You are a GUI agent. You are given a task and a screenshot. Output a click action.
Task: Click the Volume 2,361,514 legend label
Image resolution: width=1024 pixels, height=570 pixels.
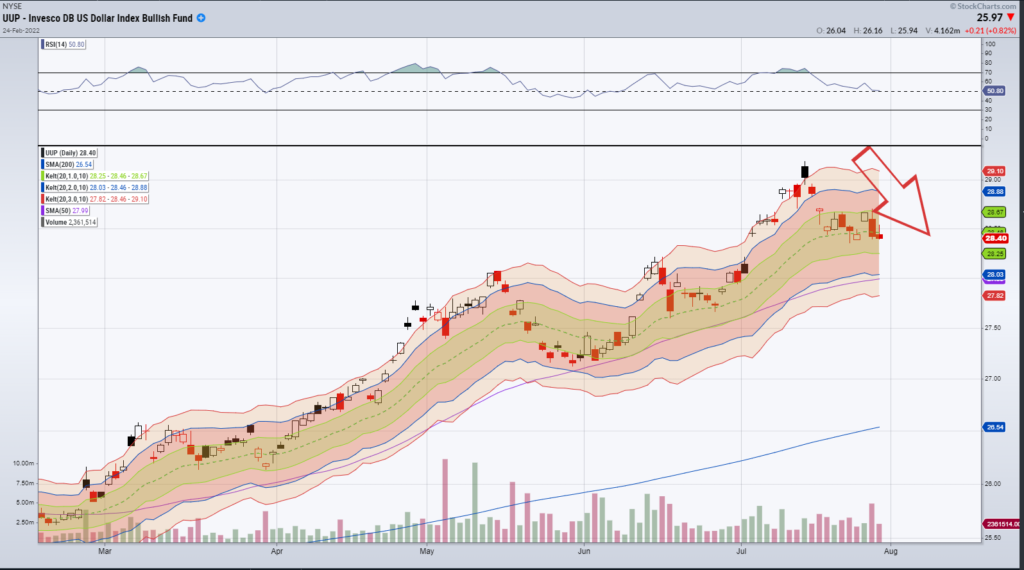pyautogui.click(x=69, y=223)
